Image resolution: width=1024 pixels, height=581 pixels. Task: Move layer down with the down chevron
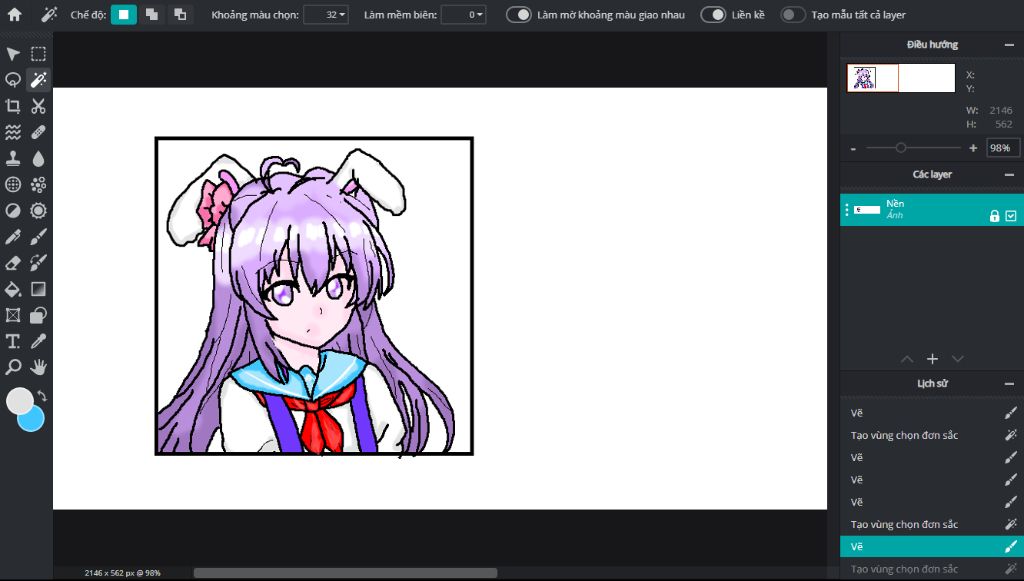[957, 359]
